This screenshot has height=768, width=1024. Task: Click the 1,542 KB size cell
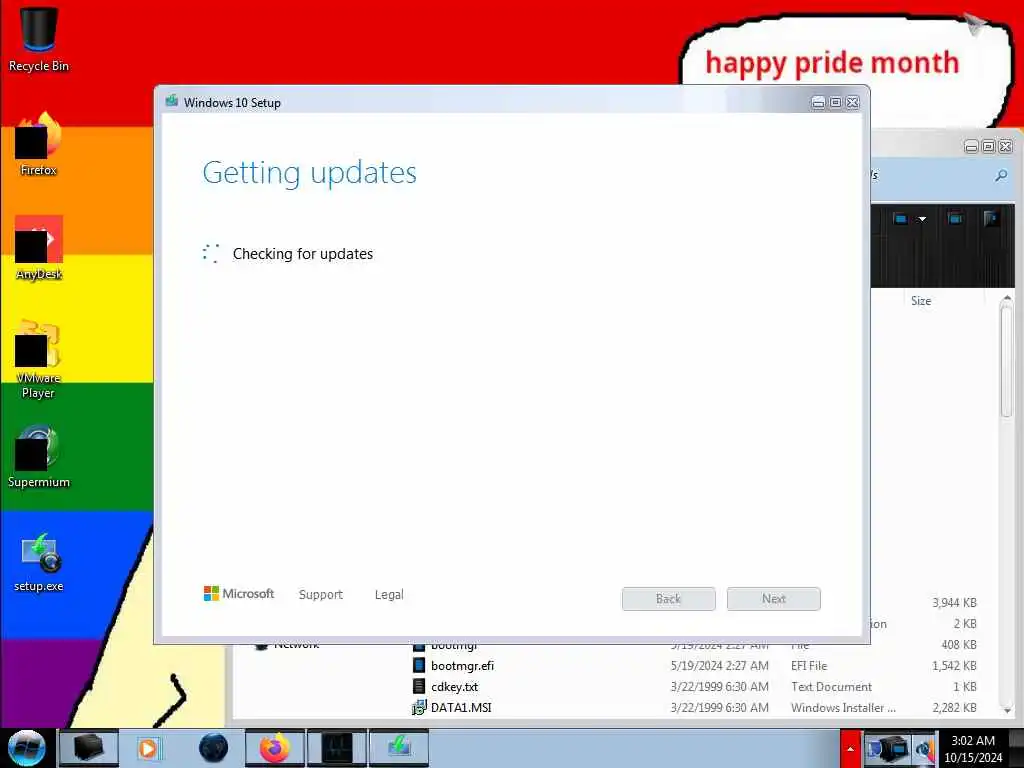coord(954,665)
